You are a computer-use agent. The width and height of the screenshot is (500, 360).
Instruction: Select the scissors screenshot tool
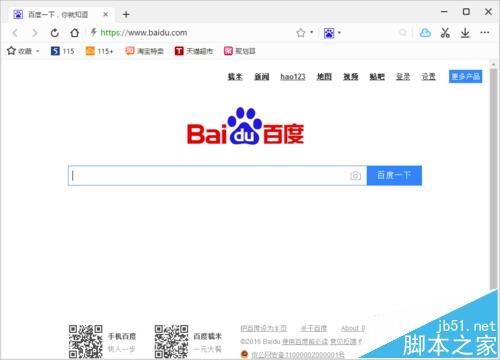click(x=445, y=33)
